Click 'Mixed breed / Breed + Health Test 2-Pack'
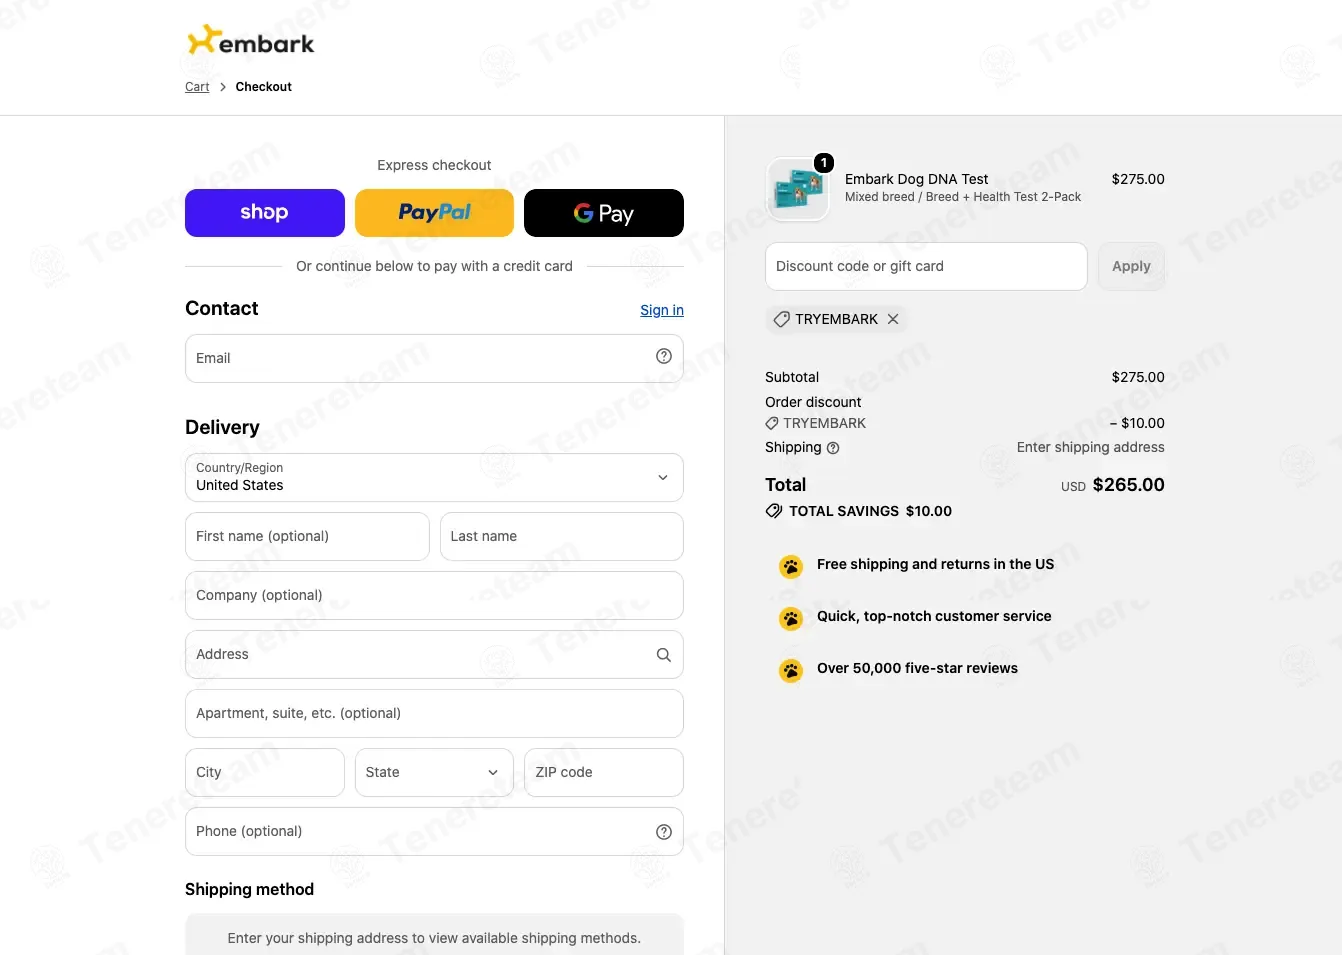1342x955 pixels. coord(963,197)
